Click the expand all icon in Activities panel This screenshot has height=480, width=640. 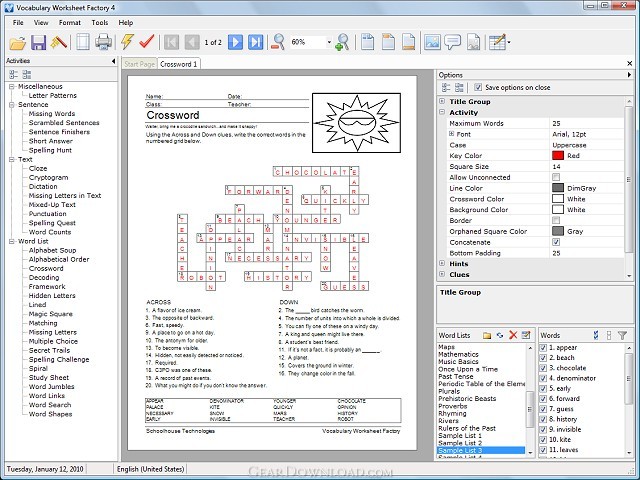click(13, 74)
